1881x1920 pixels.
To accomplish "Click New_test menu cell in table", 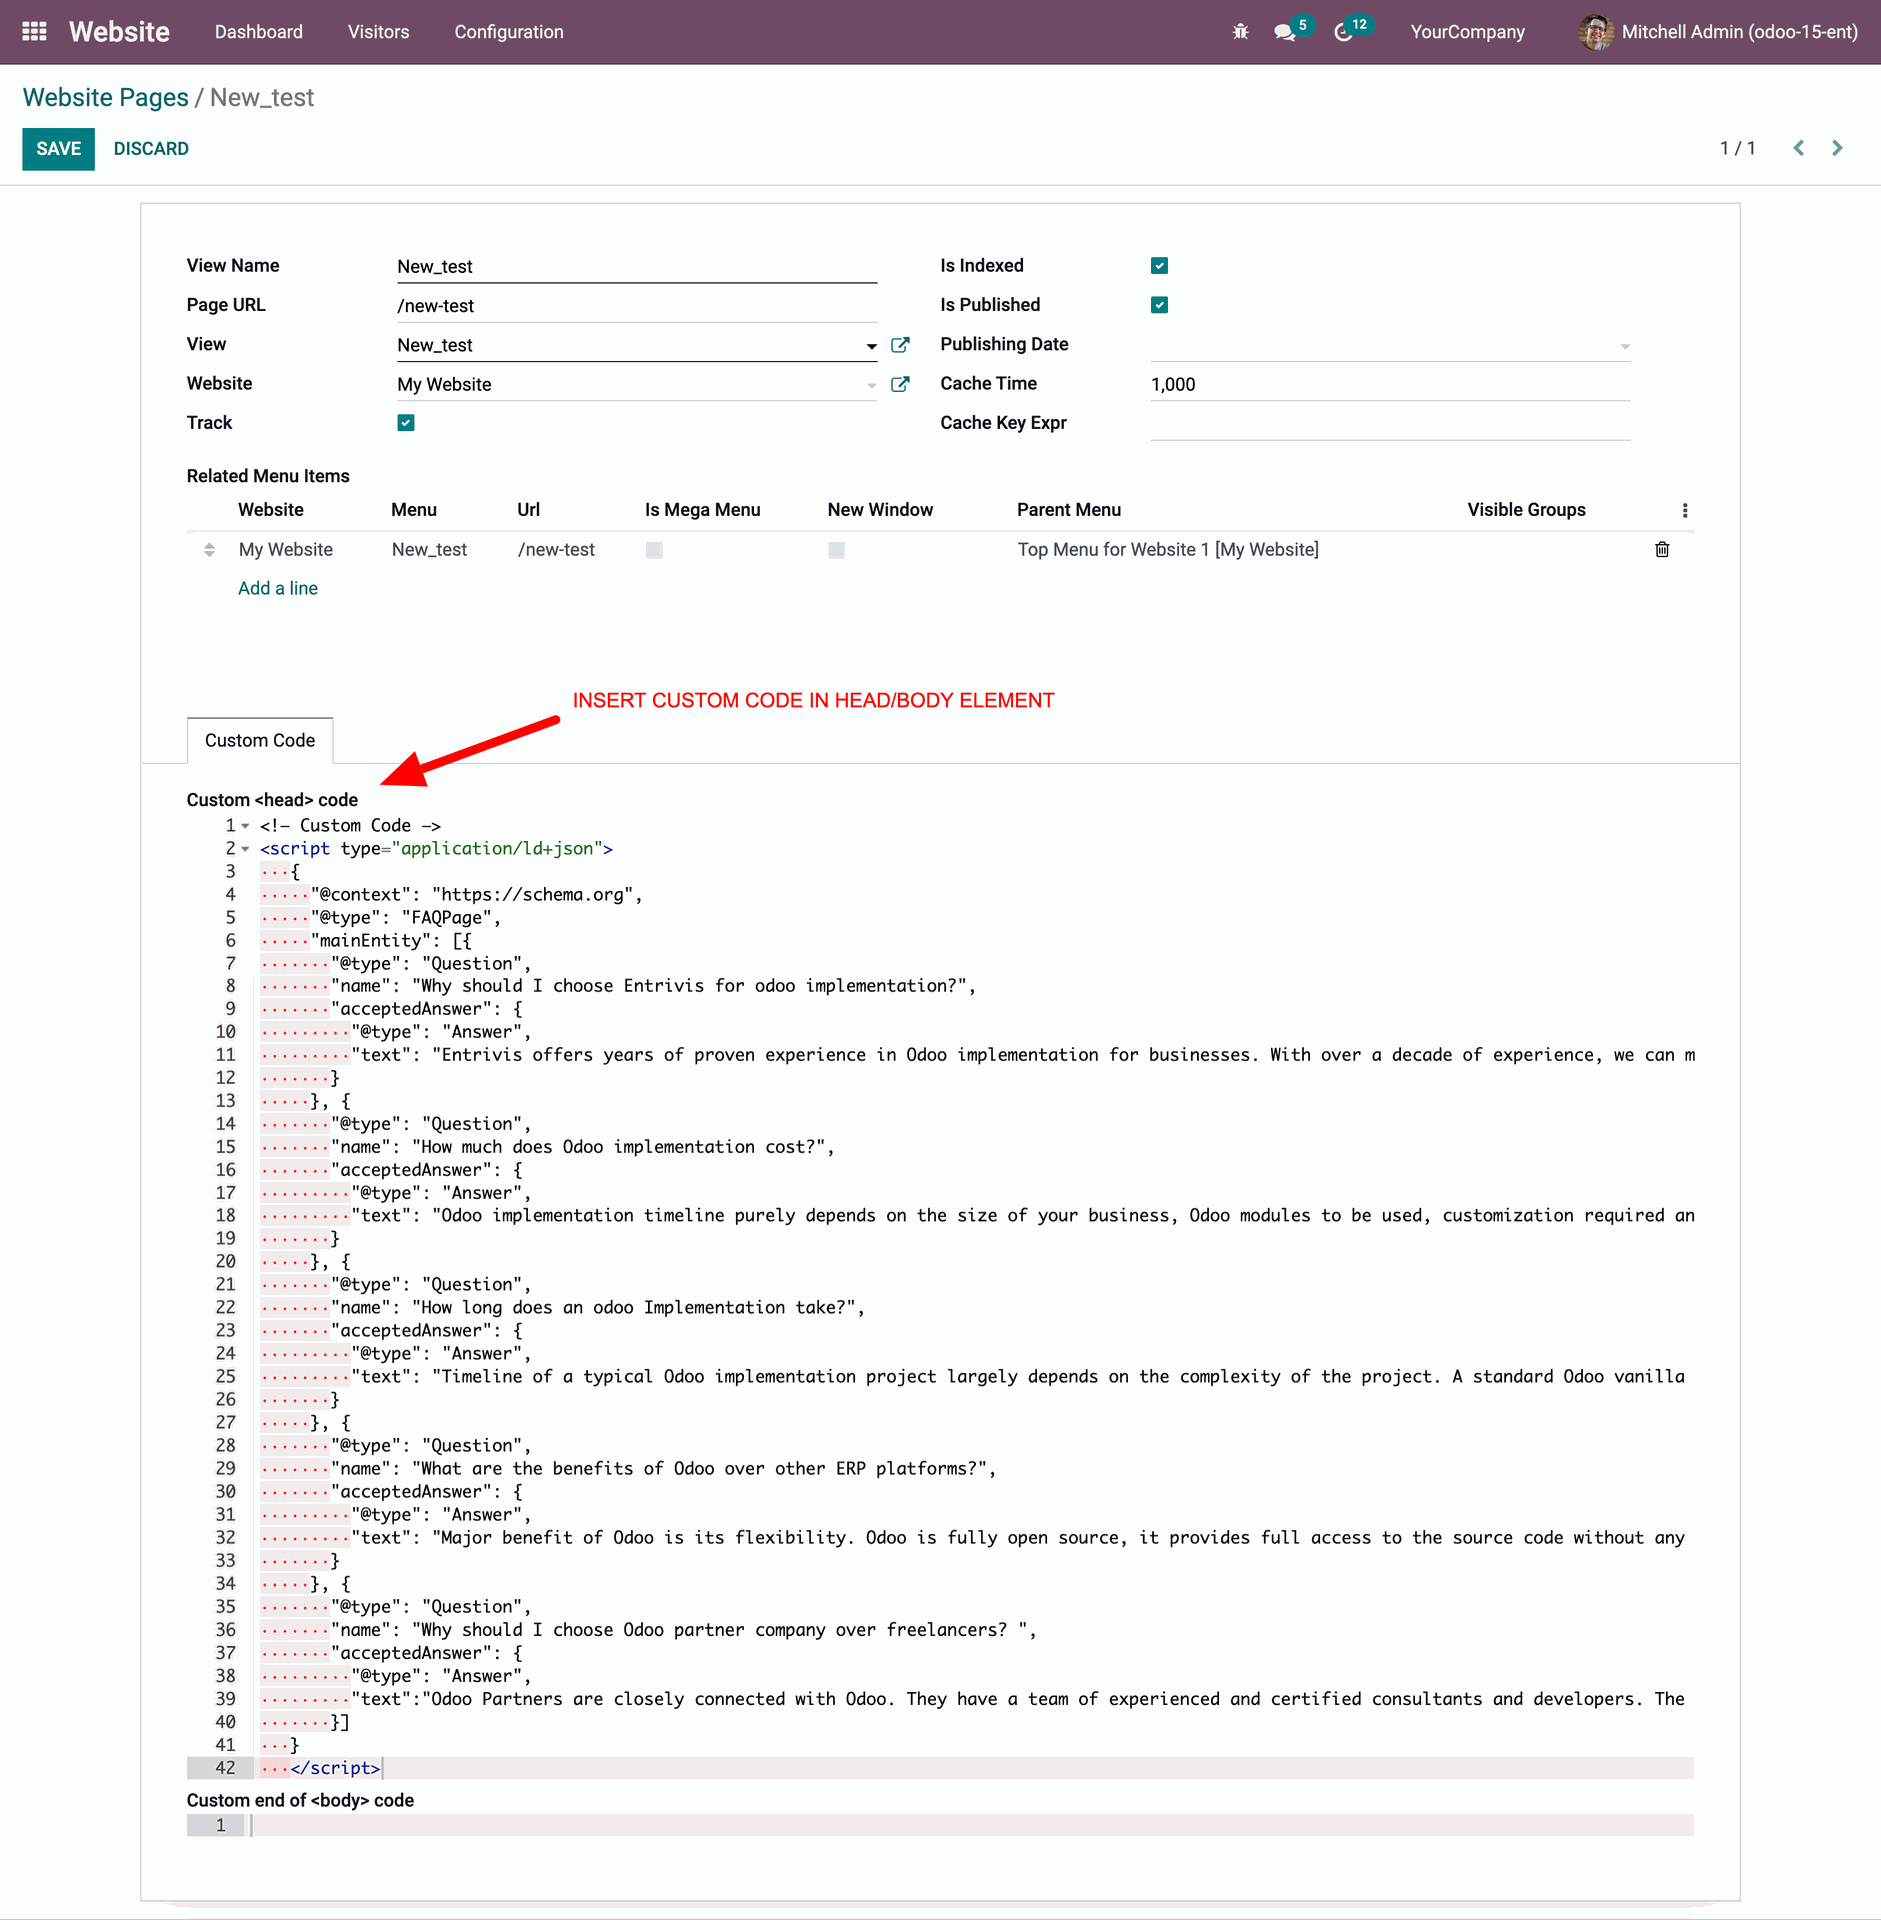I will click(x=430, y=549).
